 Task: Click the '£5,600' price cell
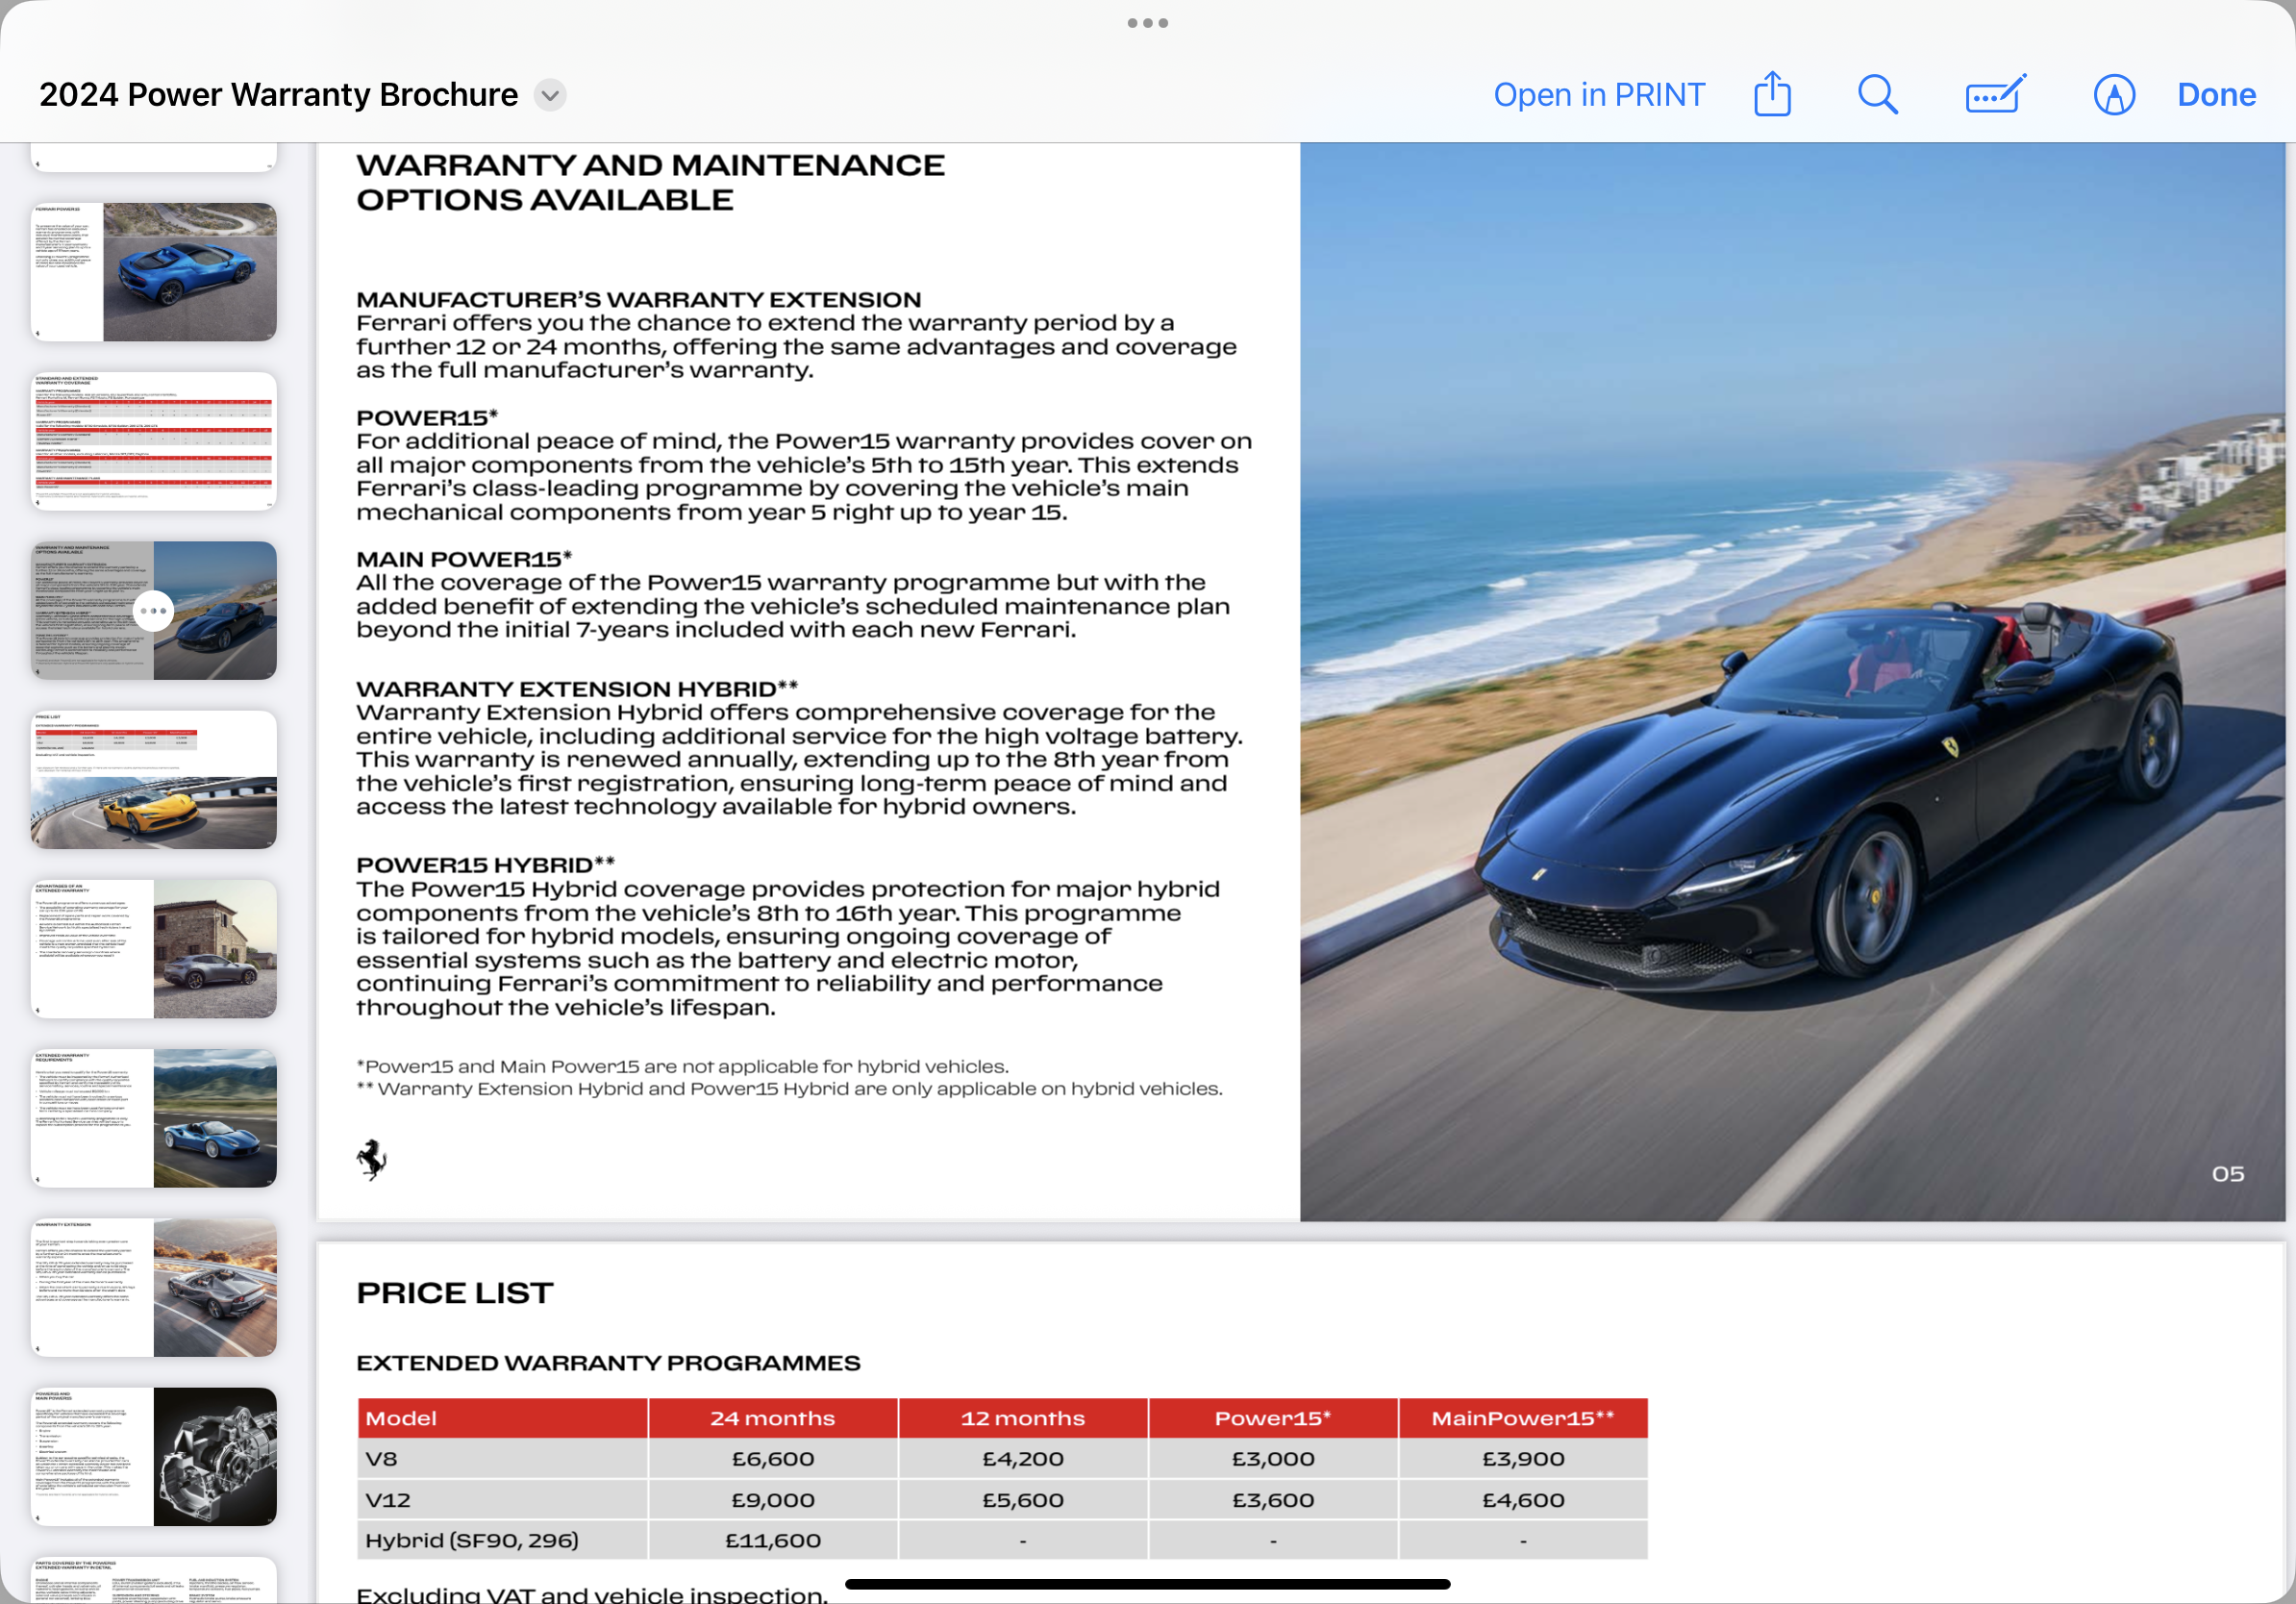point(1023,1500)
